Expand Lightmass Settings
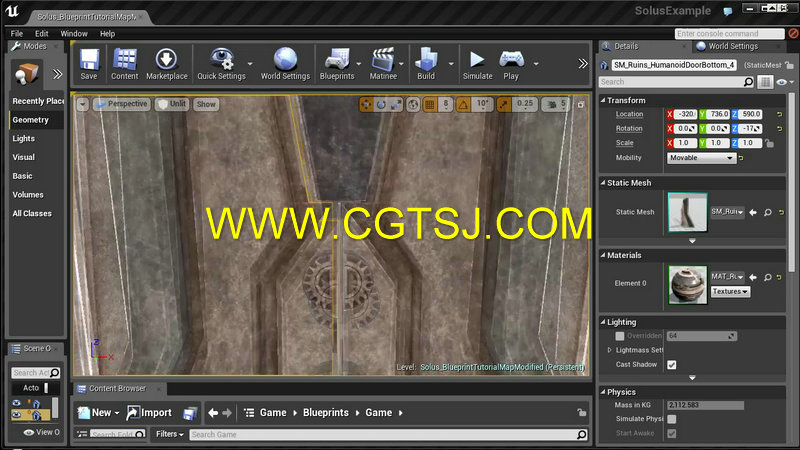Screen dimensions: 800x450 [609, 350]
